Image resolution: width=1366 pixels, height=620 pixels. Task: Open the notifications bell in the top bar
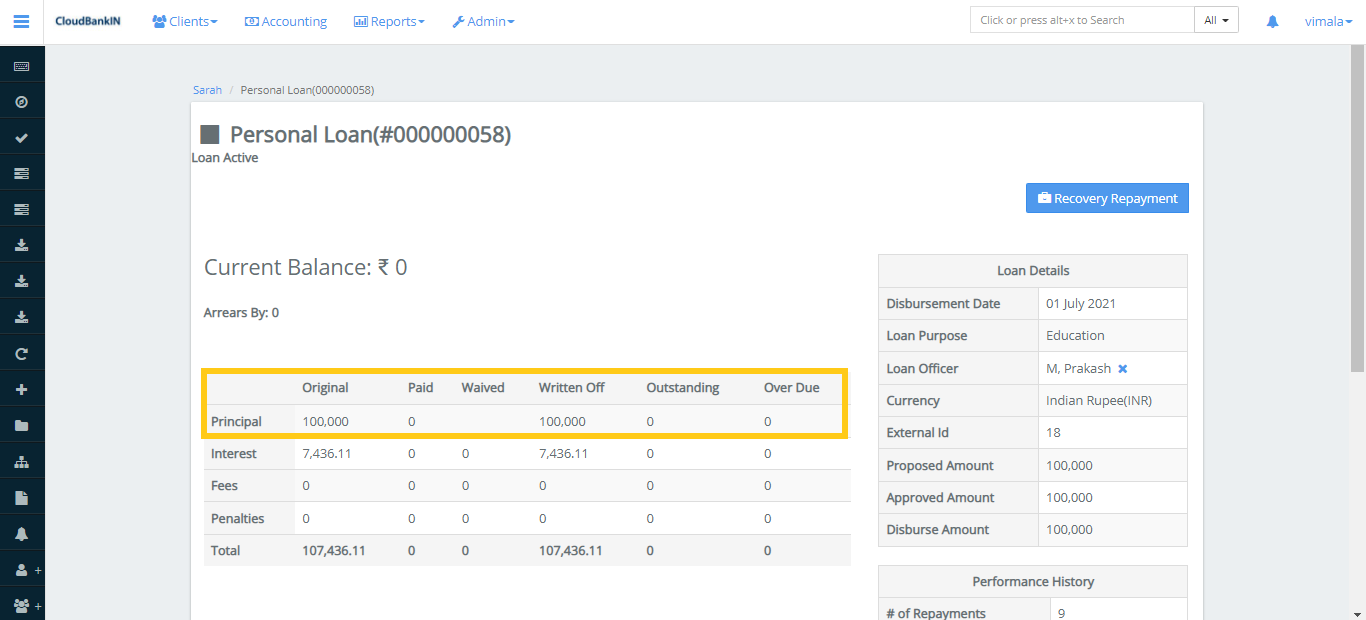1271,20
